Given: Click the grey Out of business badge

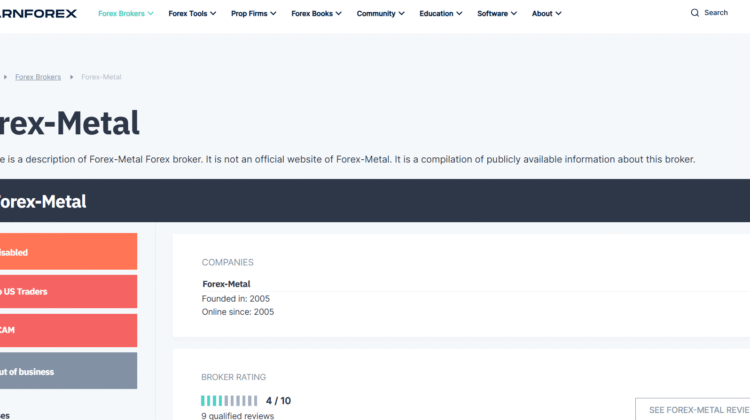Looking at the screenshot, I should coord(66,371).
